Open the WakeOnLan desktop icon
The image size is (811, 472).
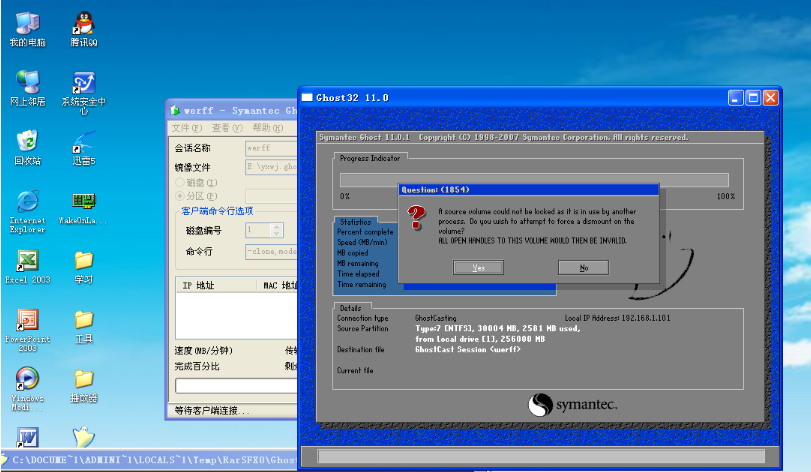tap(83, 207)
